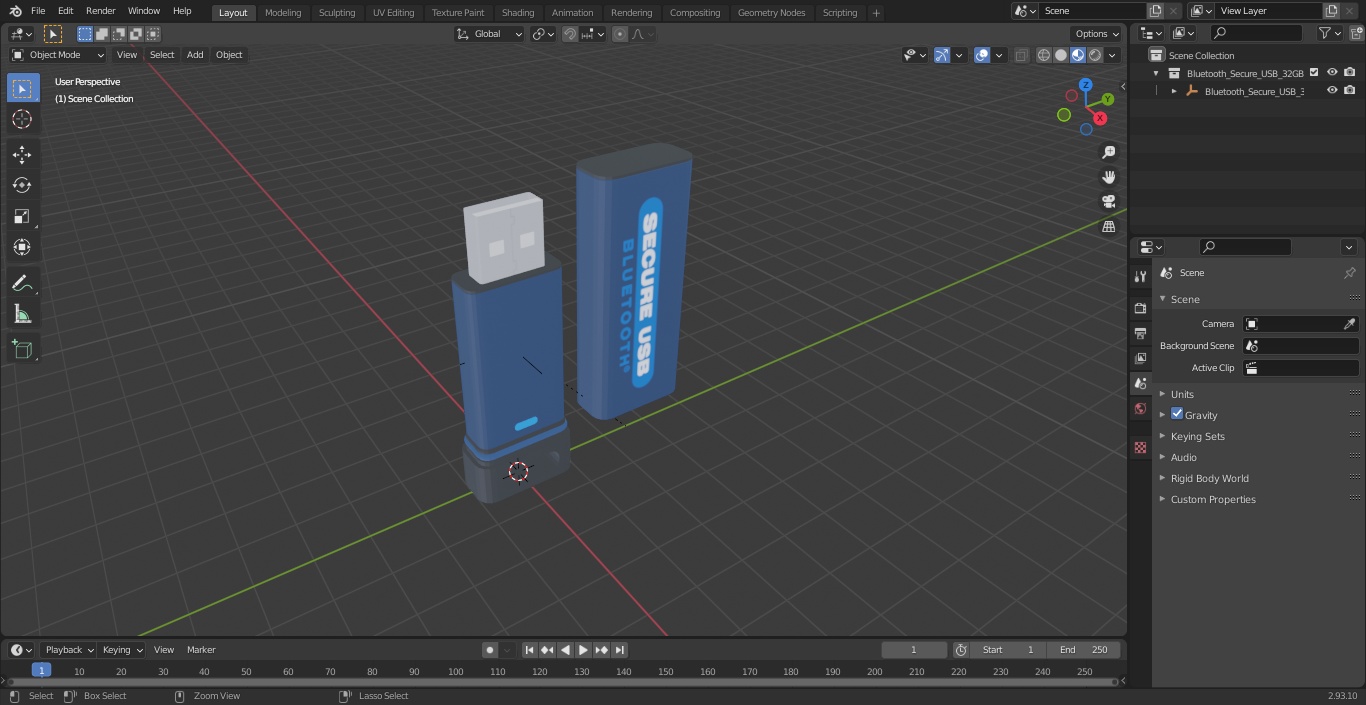Pick the Annotate tool
Image resolution: width=1366 pixels, height=705 pixels.
[22, 283]
